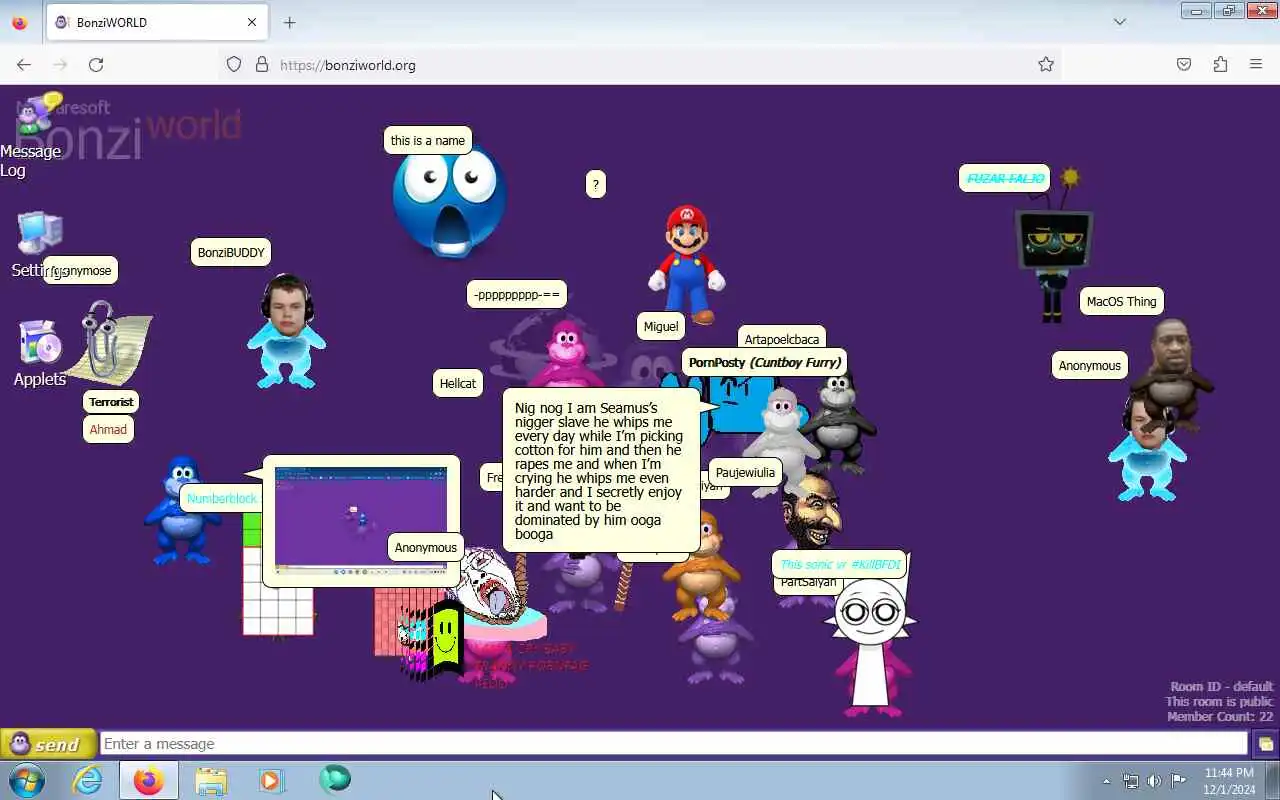The image size is (1280, 800).
Task: Expand the list all tabs dropdown
Action: tap(1120, 22)
